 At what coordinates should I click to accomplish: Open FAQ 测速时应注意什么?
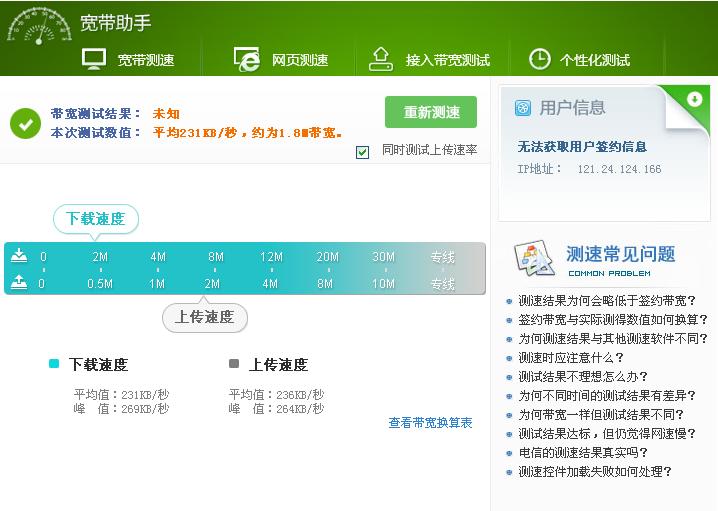[571, 358]
